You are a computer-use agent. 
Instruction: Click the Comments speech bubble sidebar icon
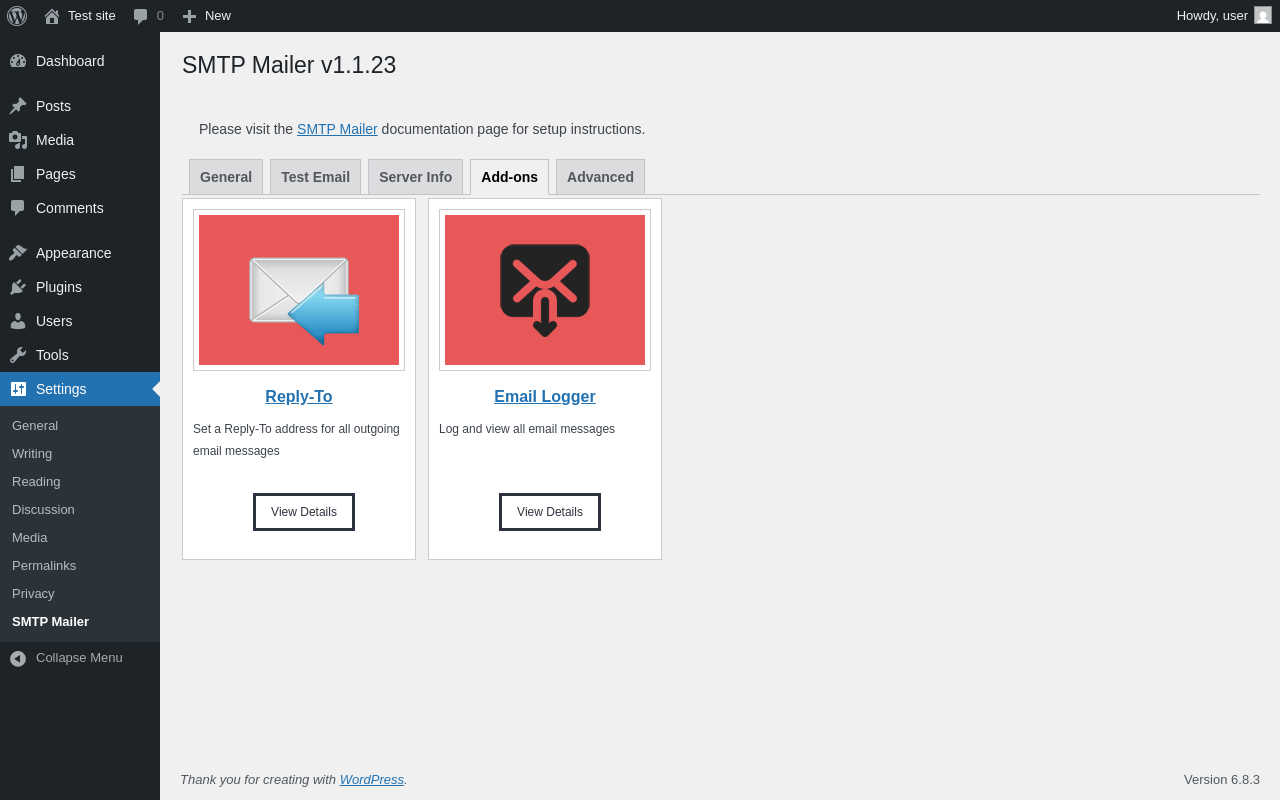(x=18, y=208)
